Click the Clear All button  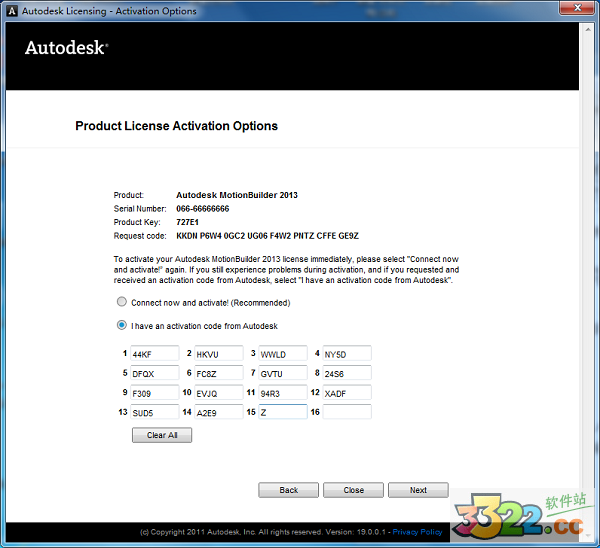click(162, 435)
